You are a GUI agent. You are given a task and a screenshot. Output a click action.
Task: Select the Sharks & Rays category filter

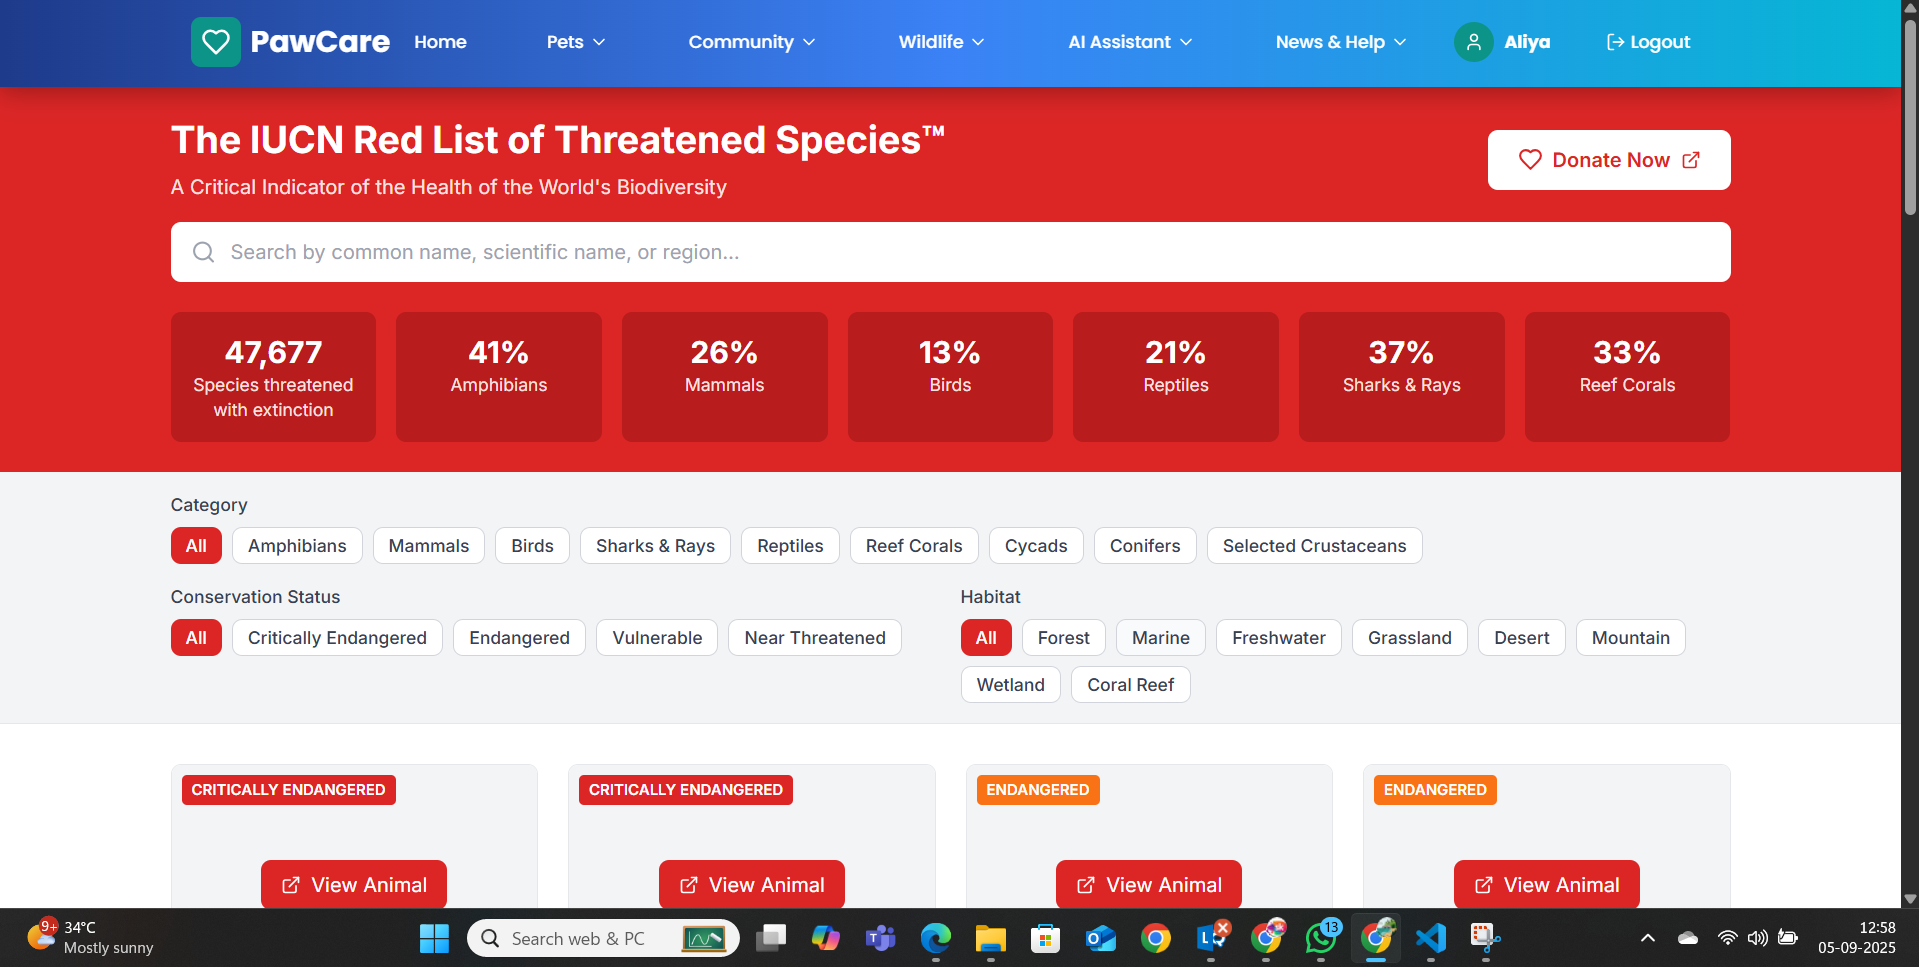click(x=656, y=546)
